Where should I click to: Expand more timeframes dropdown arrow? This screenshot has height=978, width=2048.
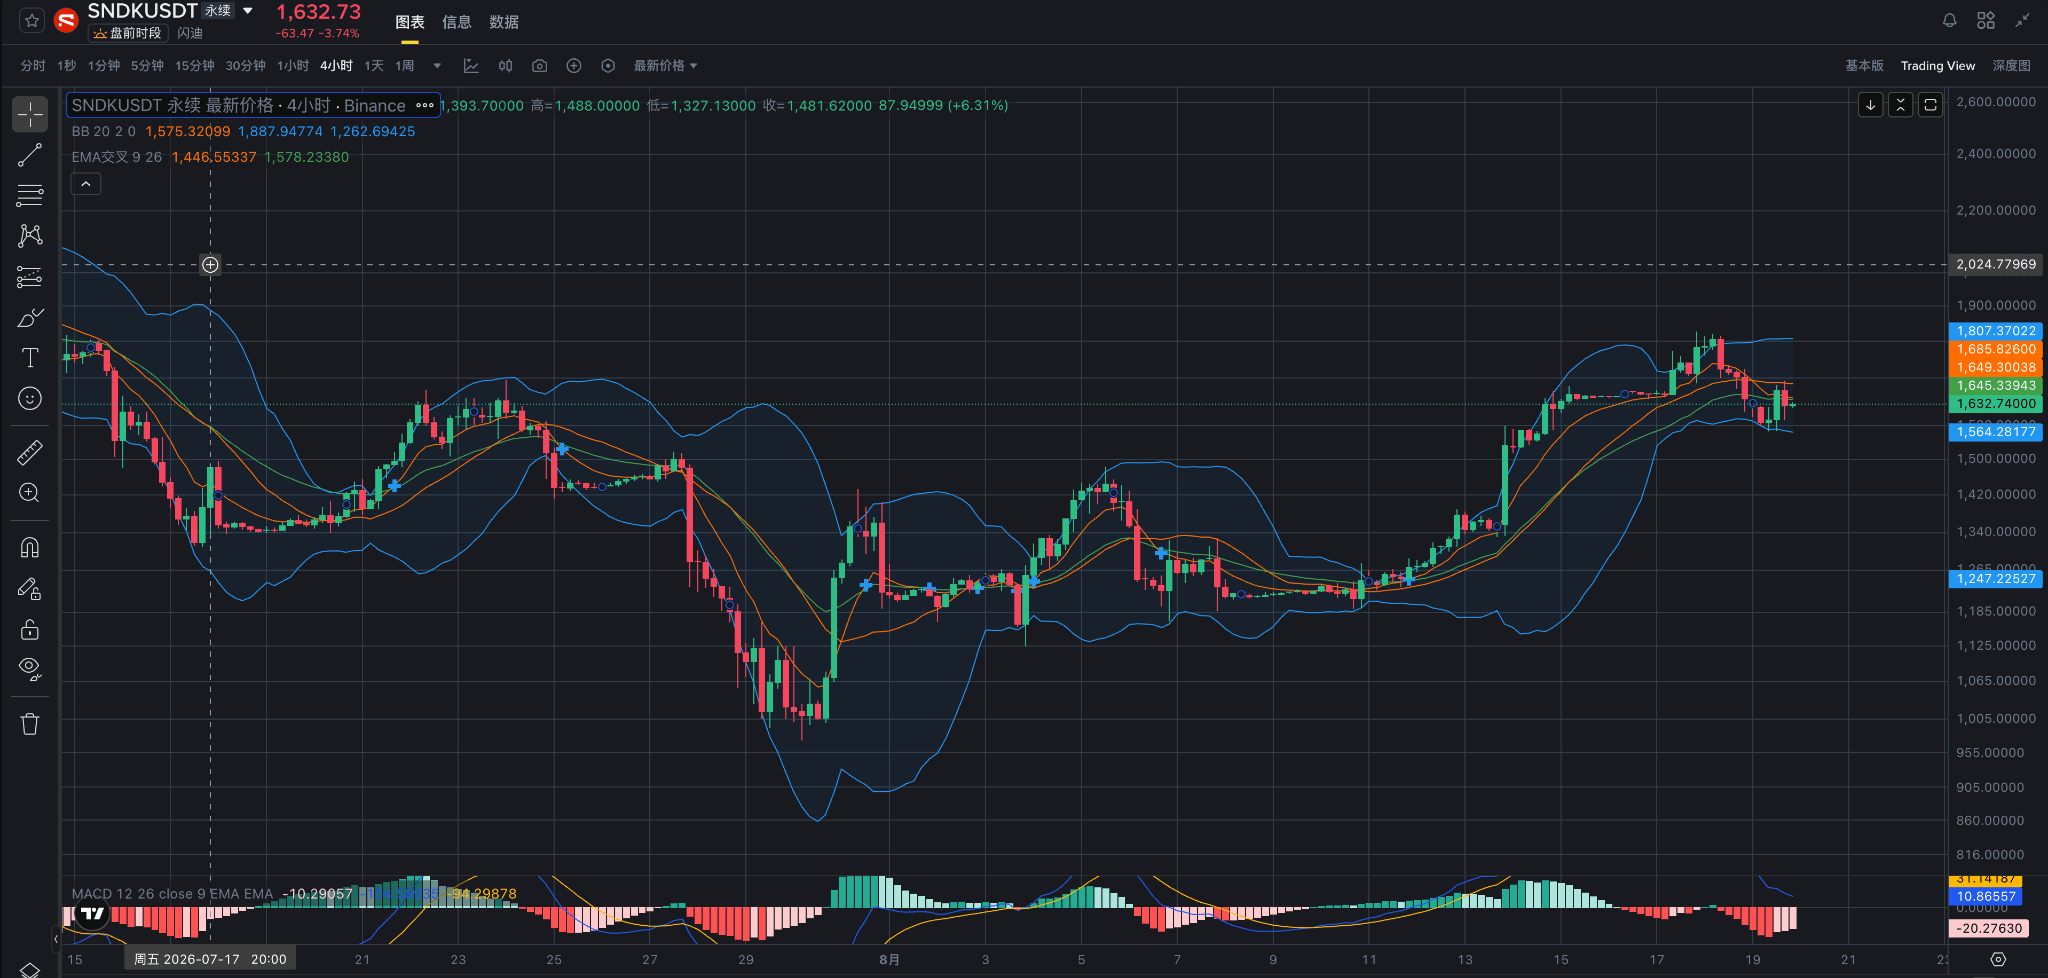coord(437,66)
